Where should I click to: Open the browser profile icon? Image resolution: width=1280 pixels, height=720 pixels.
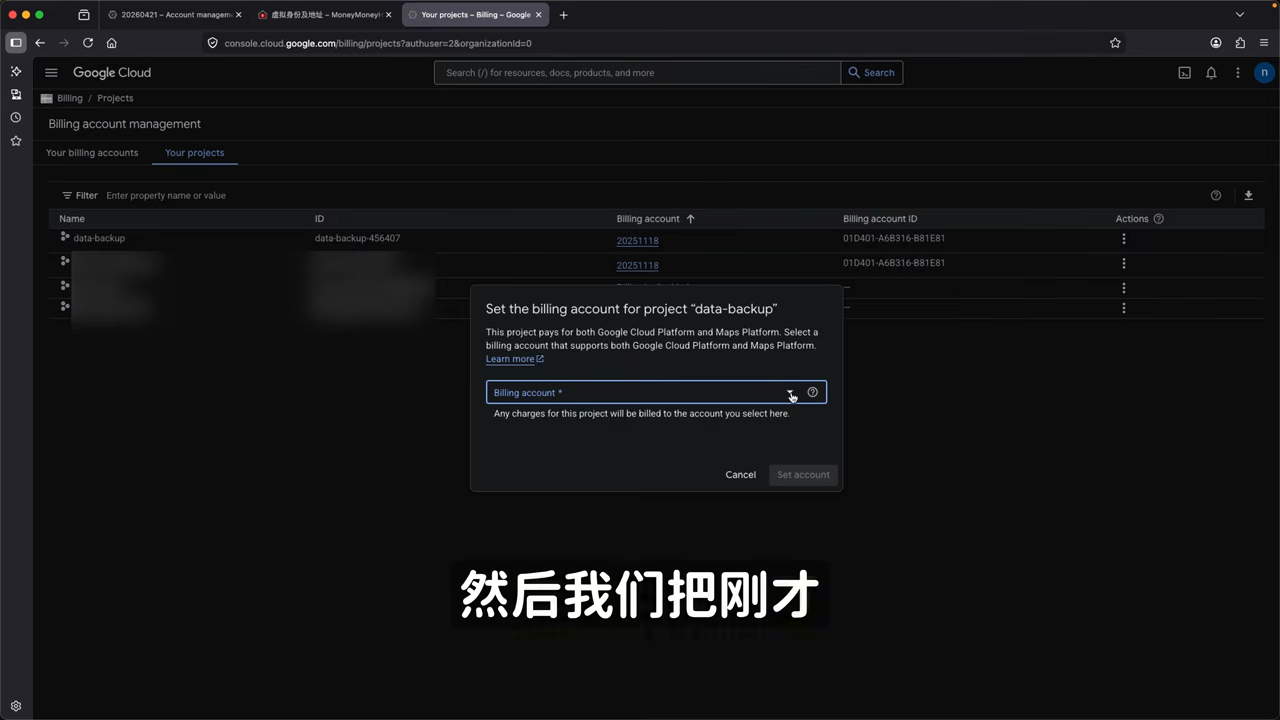tap(1216, 43)
